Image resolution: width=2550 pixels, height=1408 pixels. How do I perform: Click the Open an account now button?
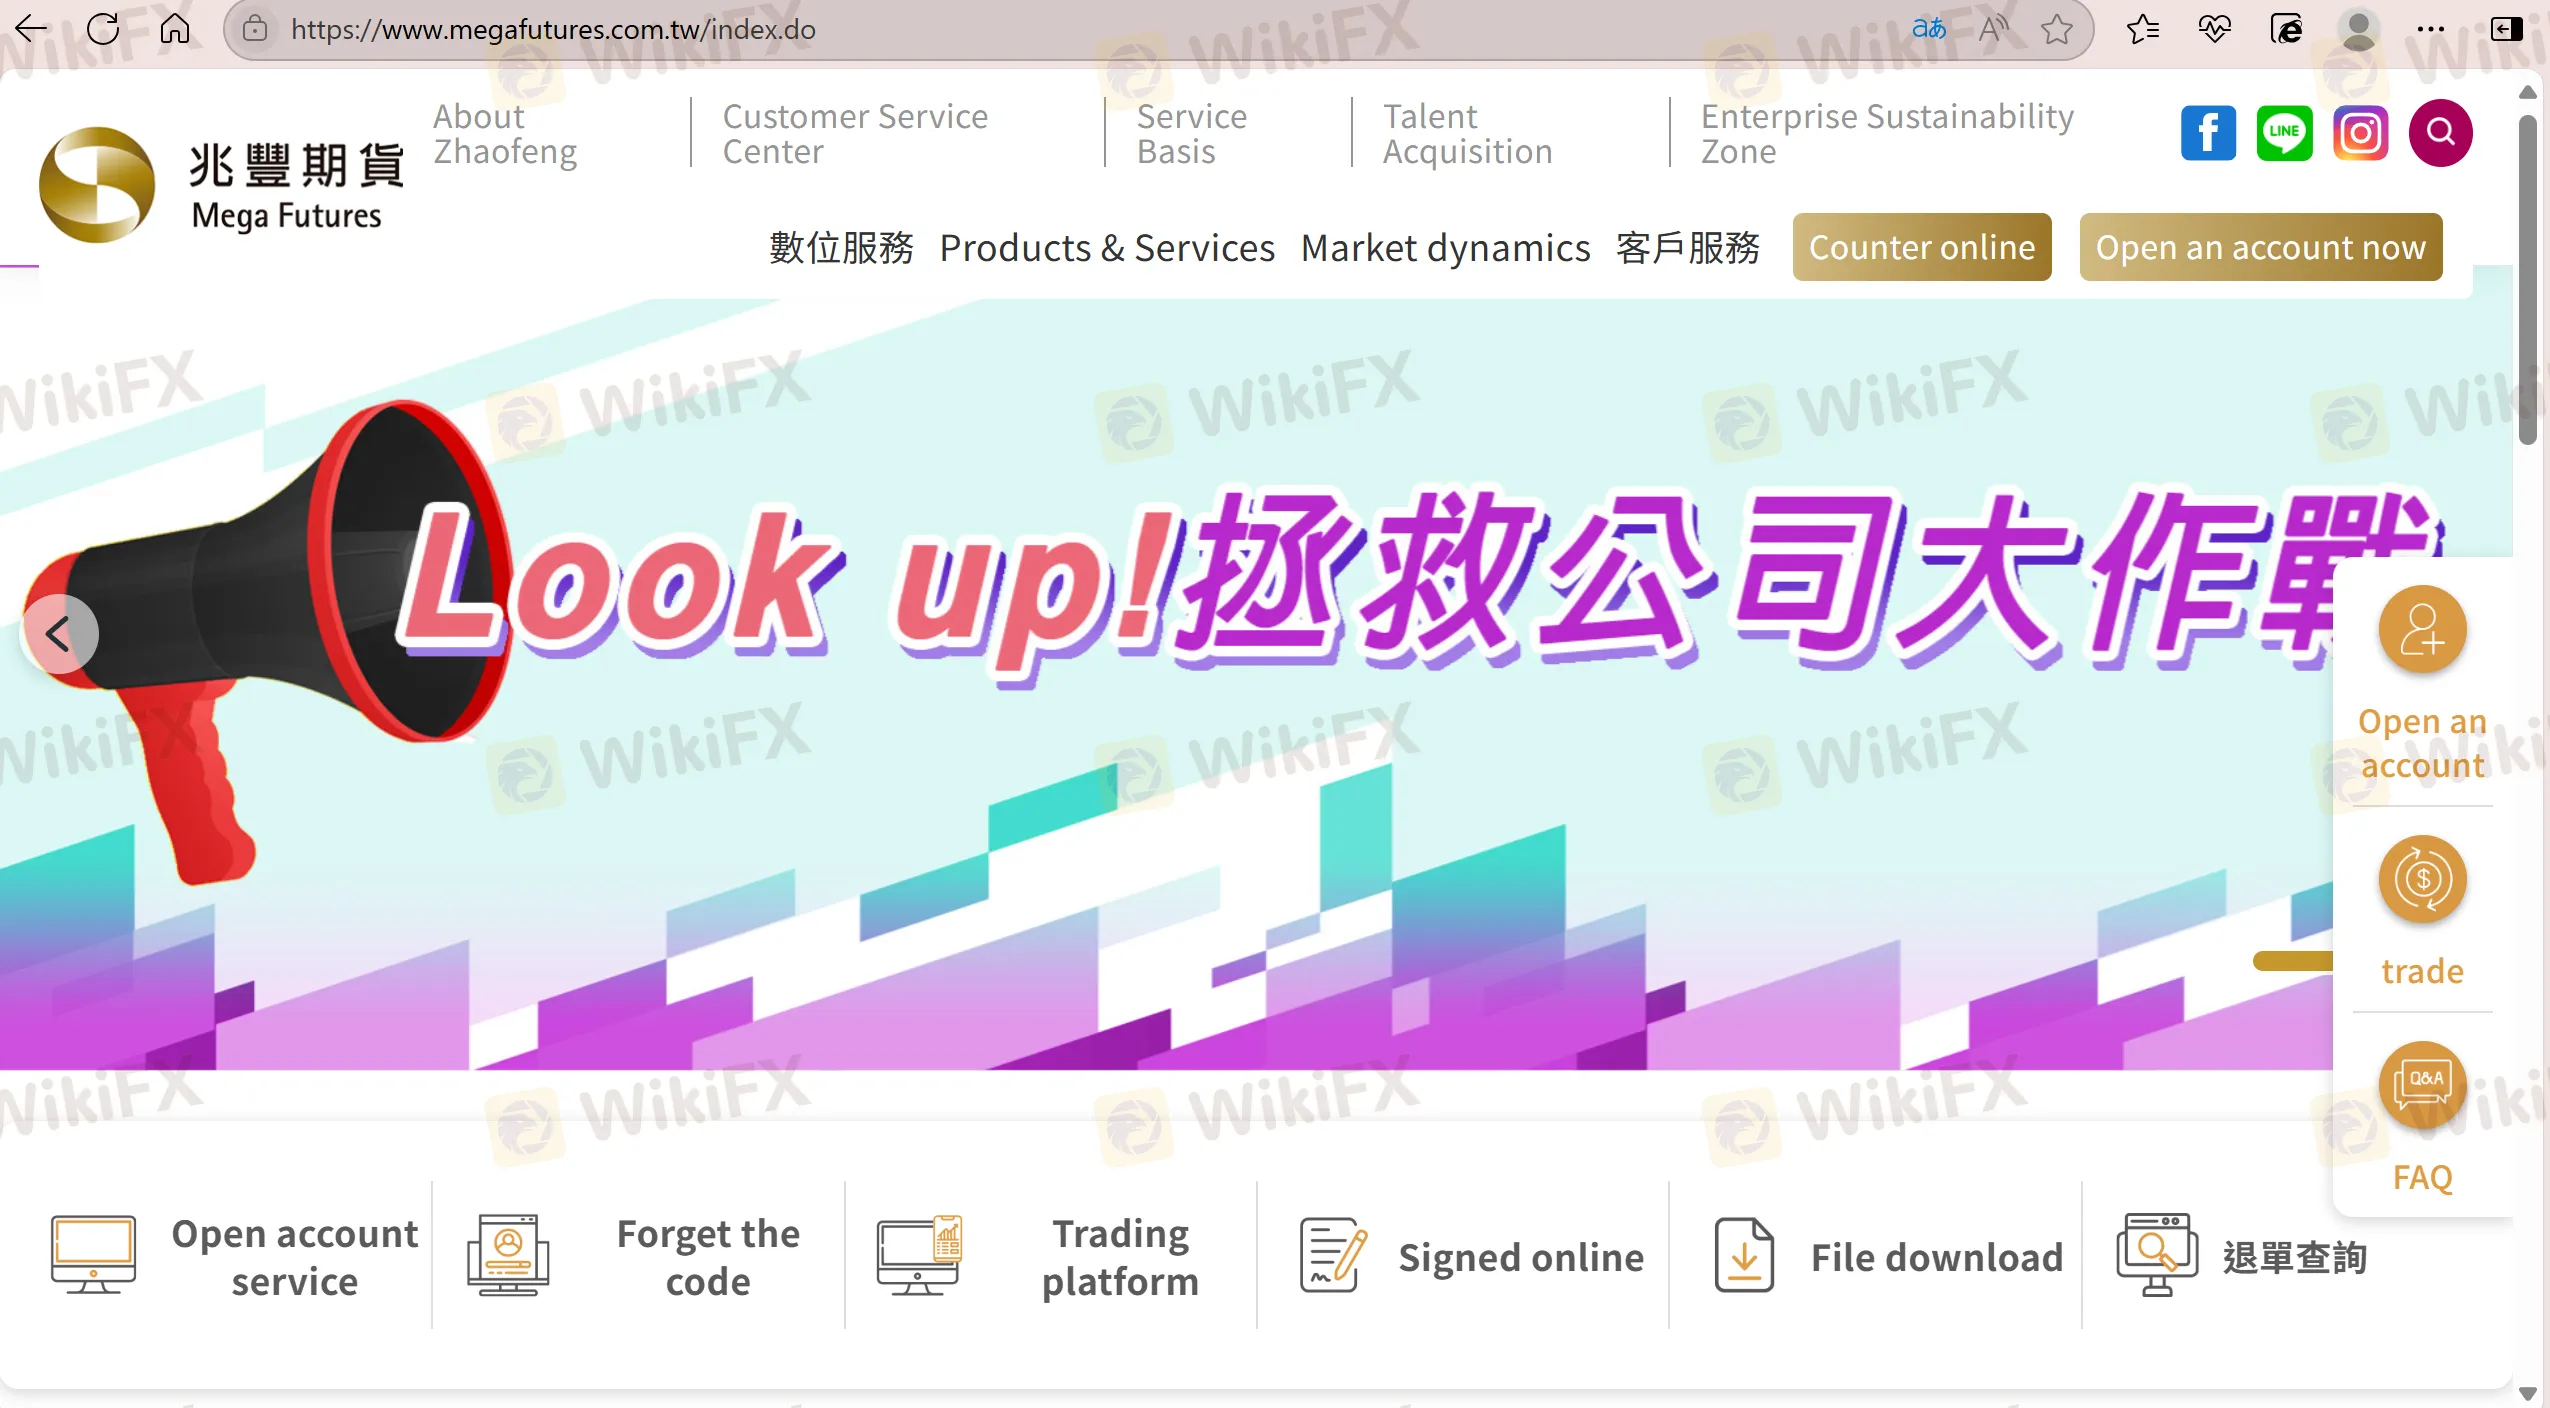tap(2260, 247)
